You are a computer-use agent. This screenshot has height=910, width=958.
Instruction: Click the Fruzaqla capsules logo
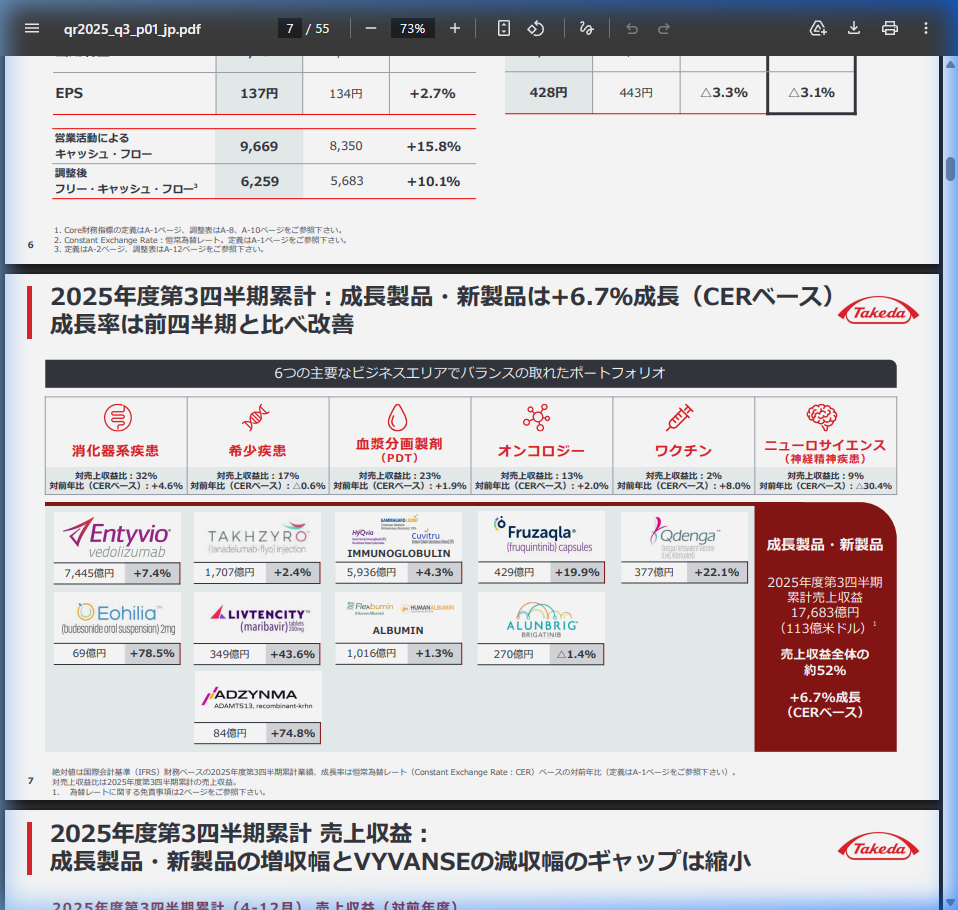tap(541, 537)
